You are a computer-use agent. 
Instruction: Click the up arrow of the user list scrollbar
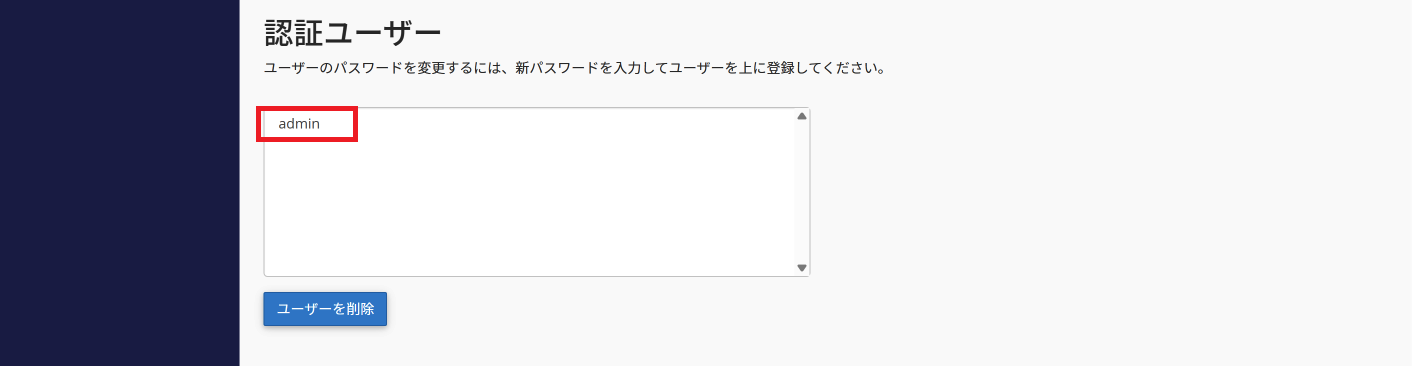pyautogui.click(x=802, y=116)
